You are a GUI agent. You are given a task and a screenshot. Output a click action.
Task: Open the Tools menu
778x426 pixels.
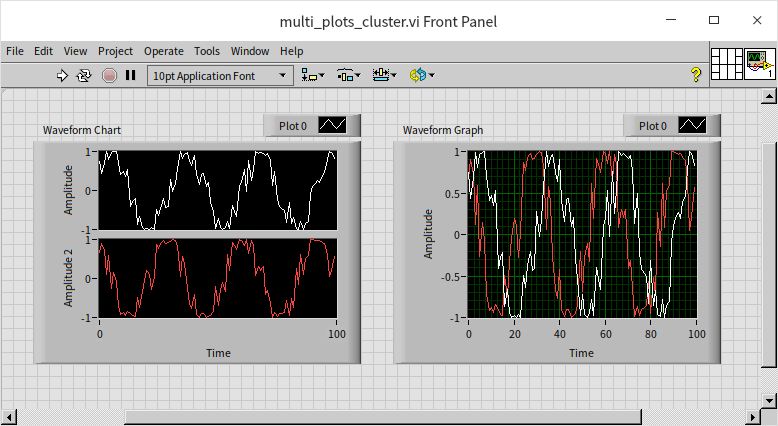tap(207, 51)
